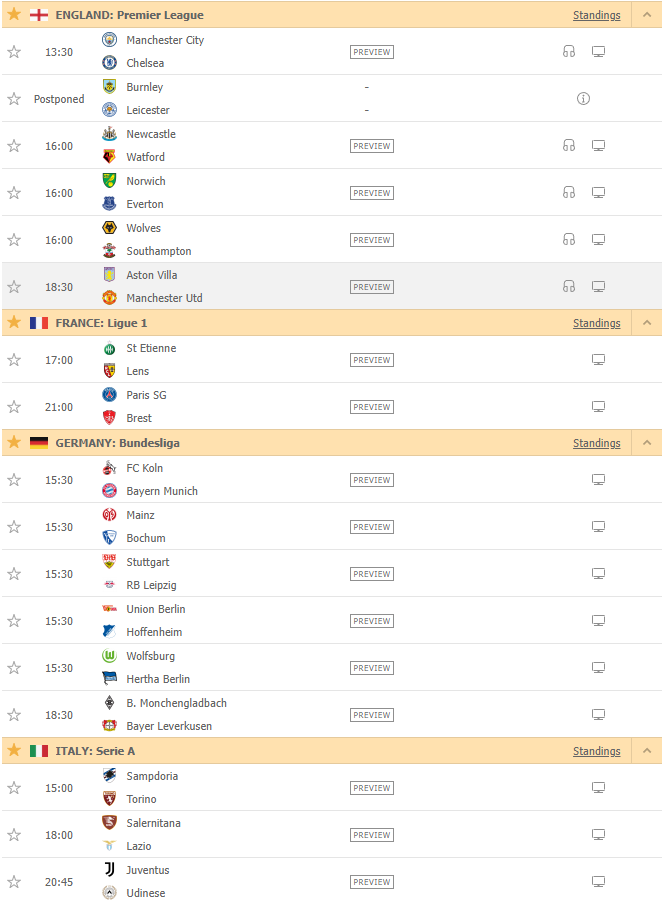Open audio commentary for Manchester City vs Chelsea

click(568, 52)
